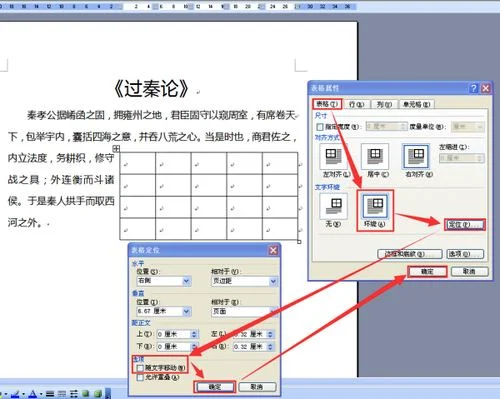Image resolution: width=500 pixels, height=399 pixels.
Task: Close the 表格定位 dialog
Action: pyautogui.click(x=273, y=250)
